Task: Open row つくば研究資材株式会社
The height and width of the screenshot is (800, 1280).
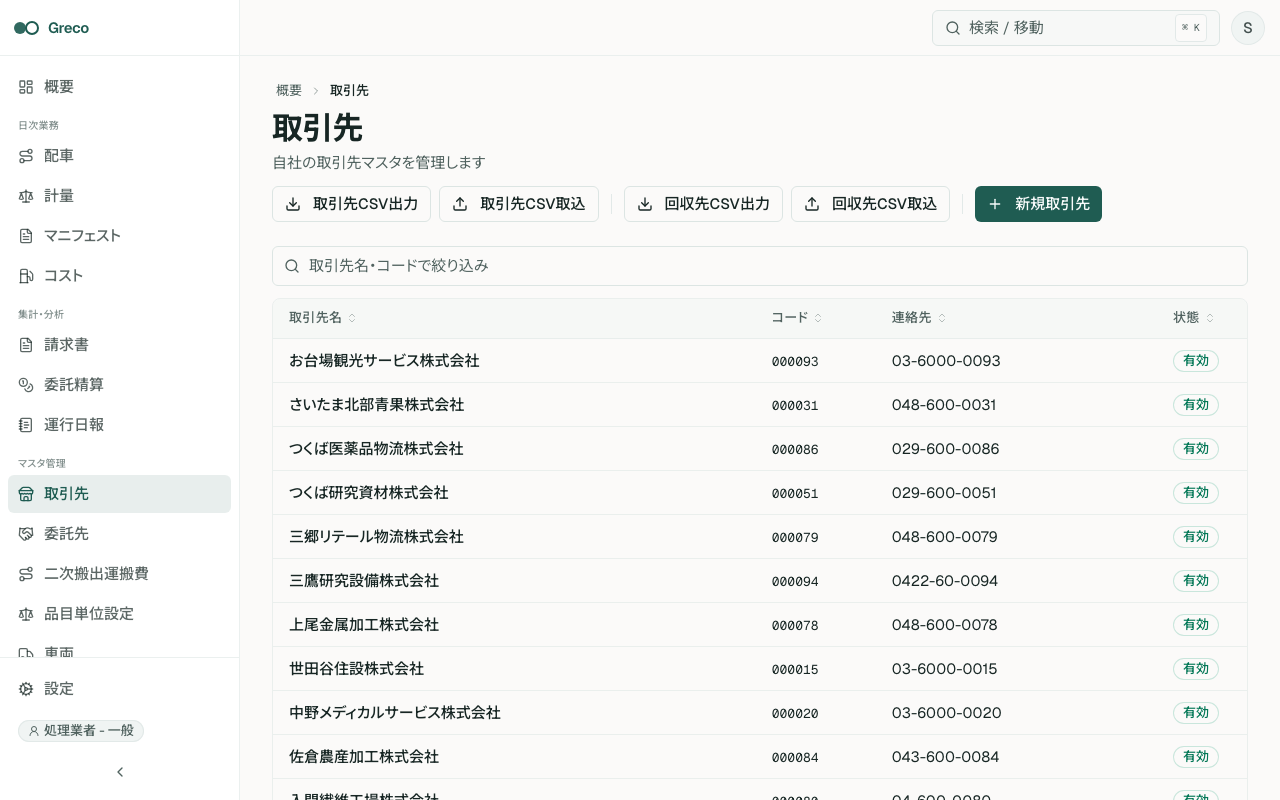Action: pos(760,493)
